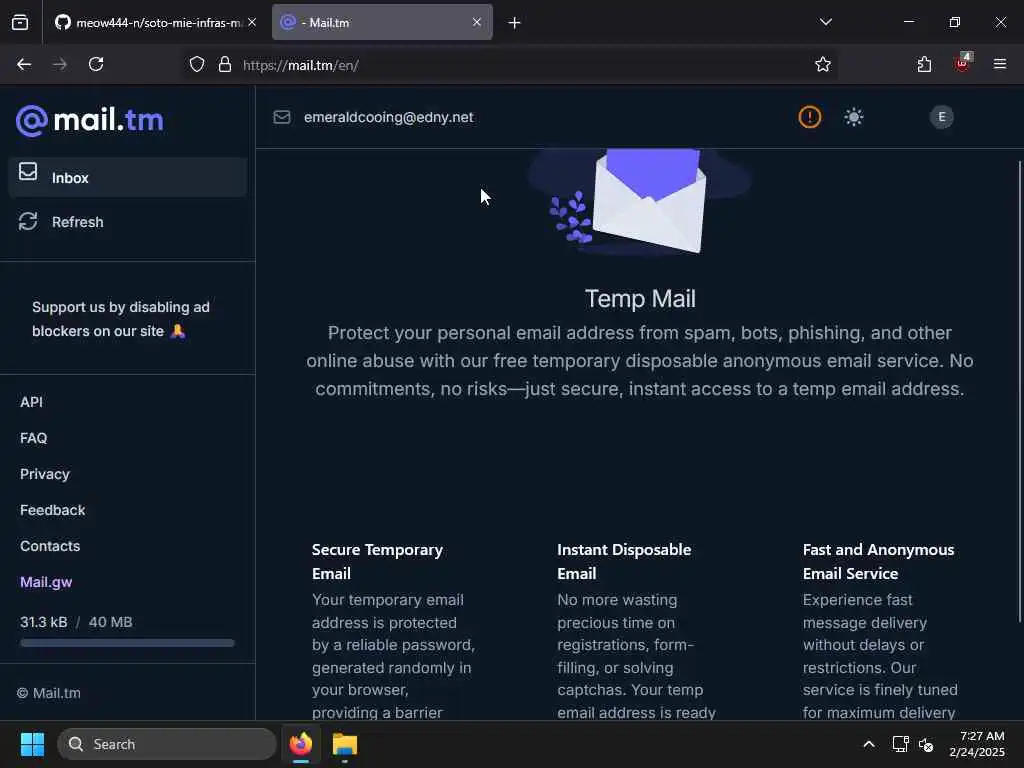Toggle the light/dark theme sun icon

pos(854,117)
